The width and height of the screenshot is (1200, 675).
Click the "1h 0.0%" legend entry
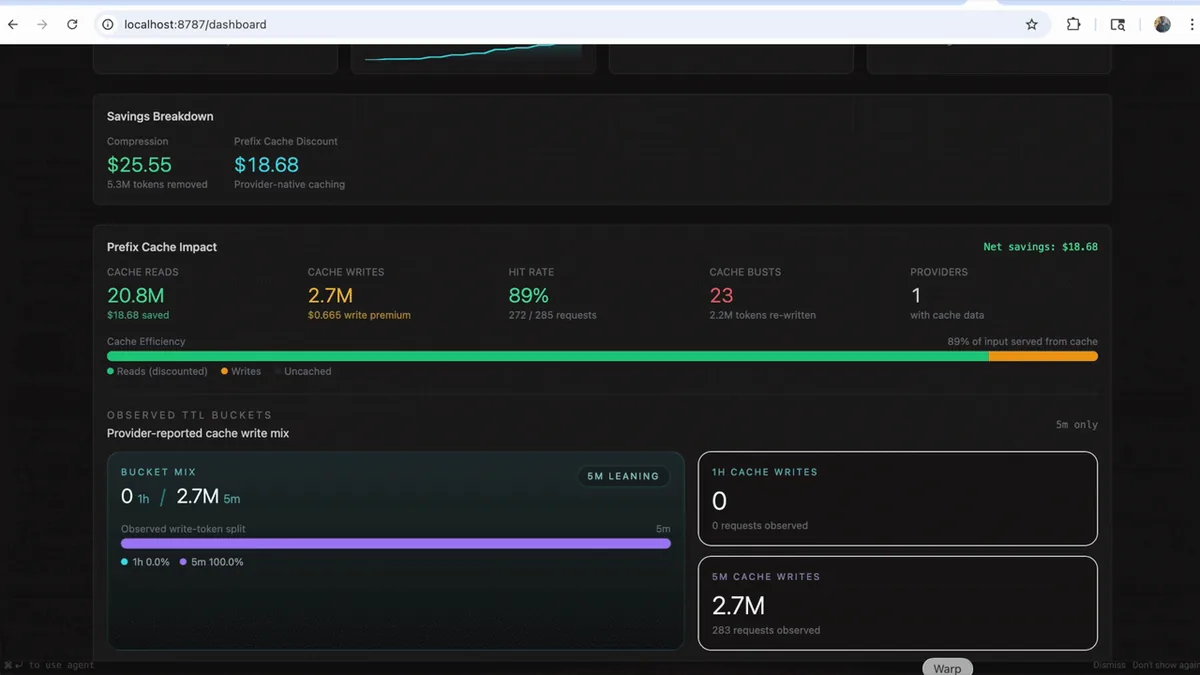pyautogui.click(x=145, y=562)
